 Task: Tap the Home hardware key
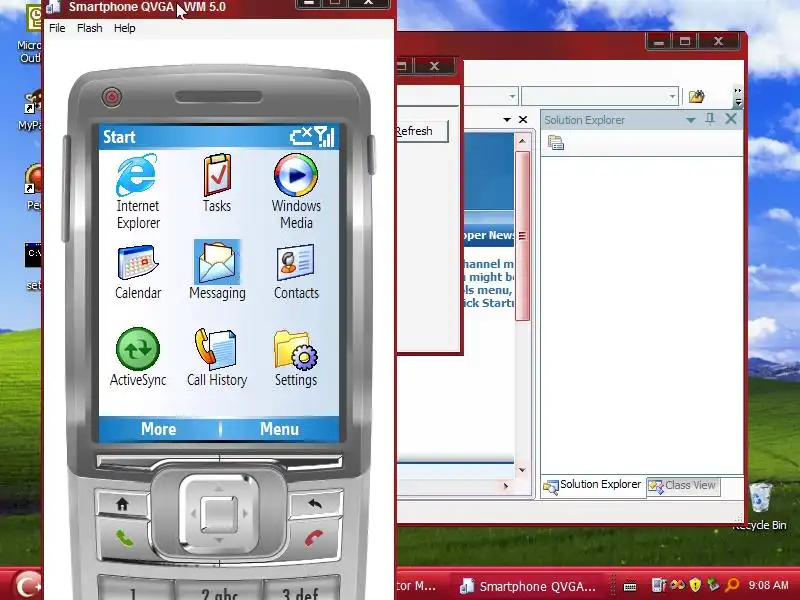(x=122, y=505)
